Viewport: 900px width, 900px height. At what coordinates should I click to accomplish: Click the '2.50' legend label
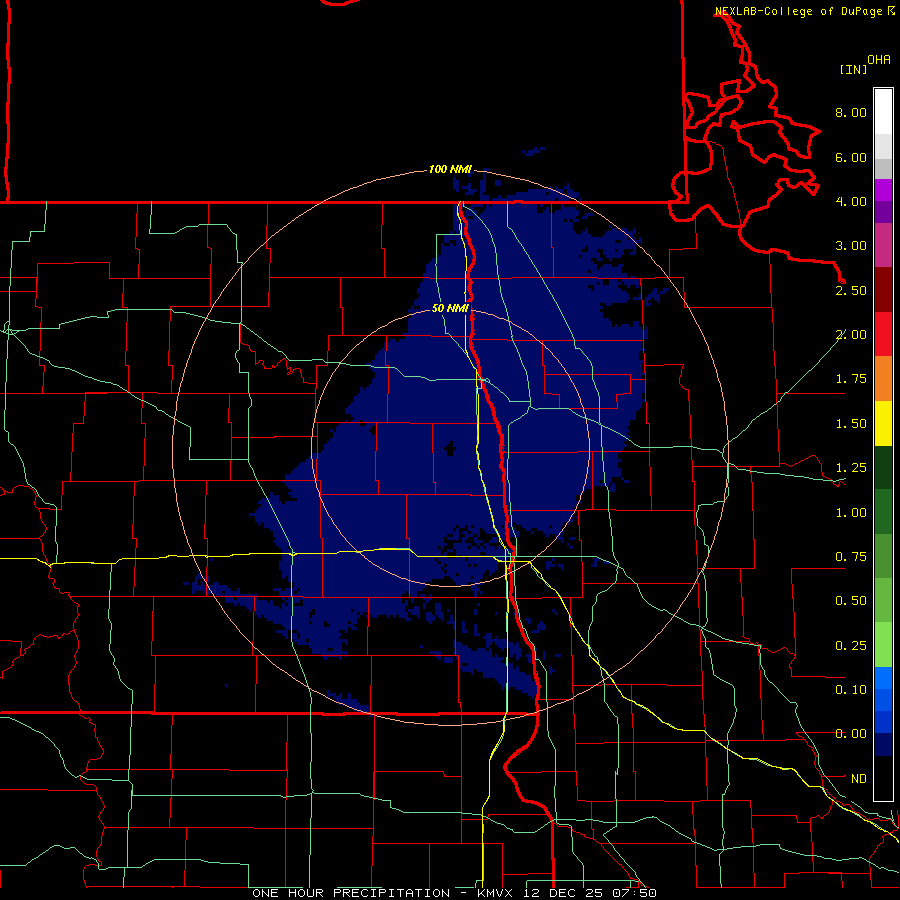pyautogui.click(x=851, y=290)
